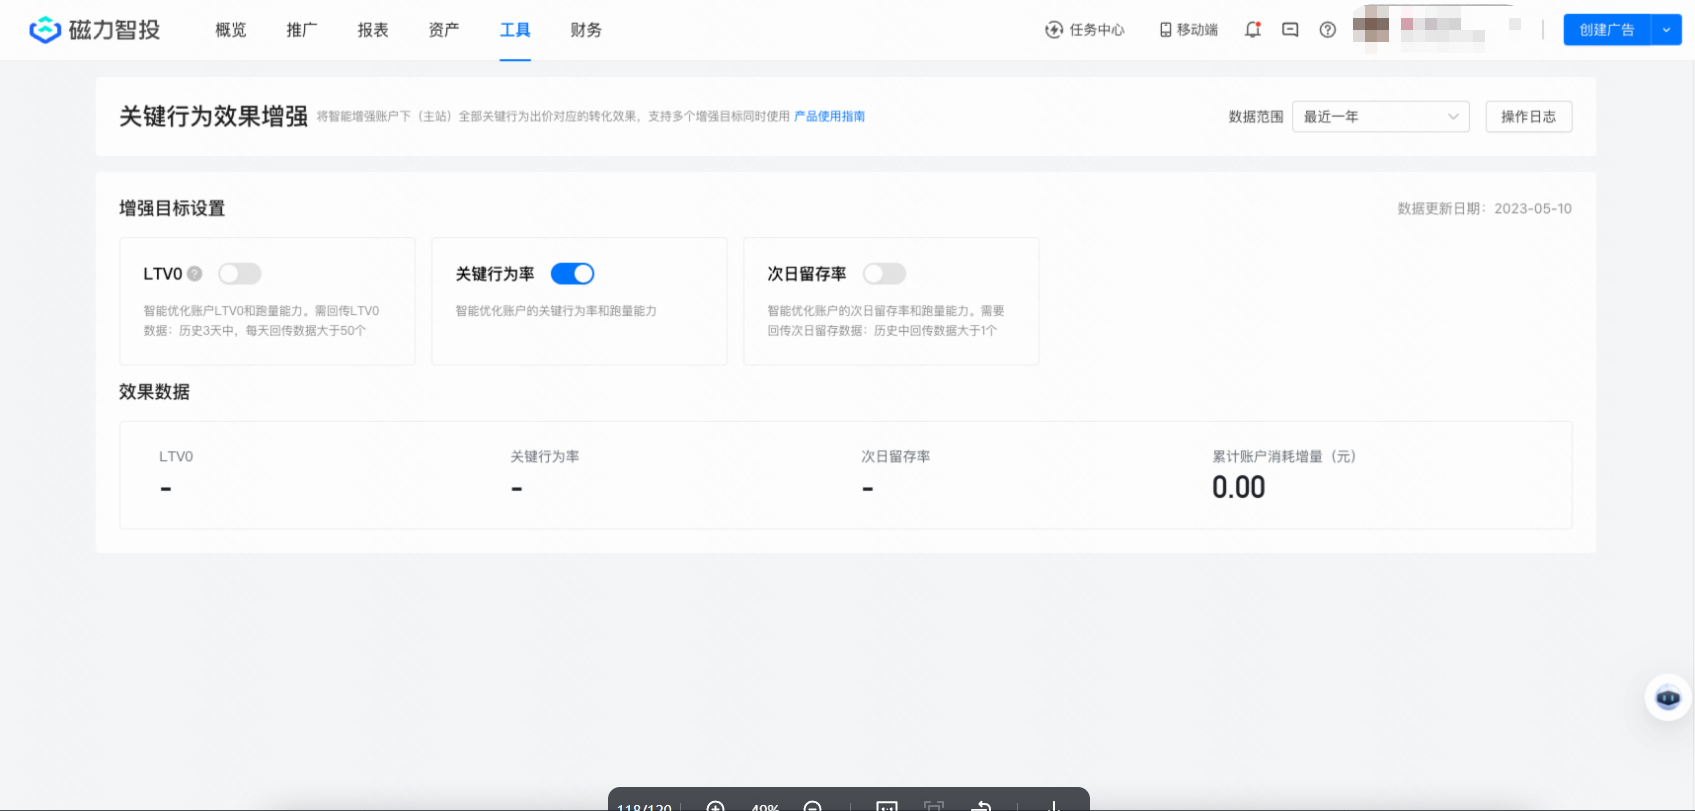This screenshot has height=811, width=1695.
Task: Open the 移动端 mobile option
Action: [1189, 30]
